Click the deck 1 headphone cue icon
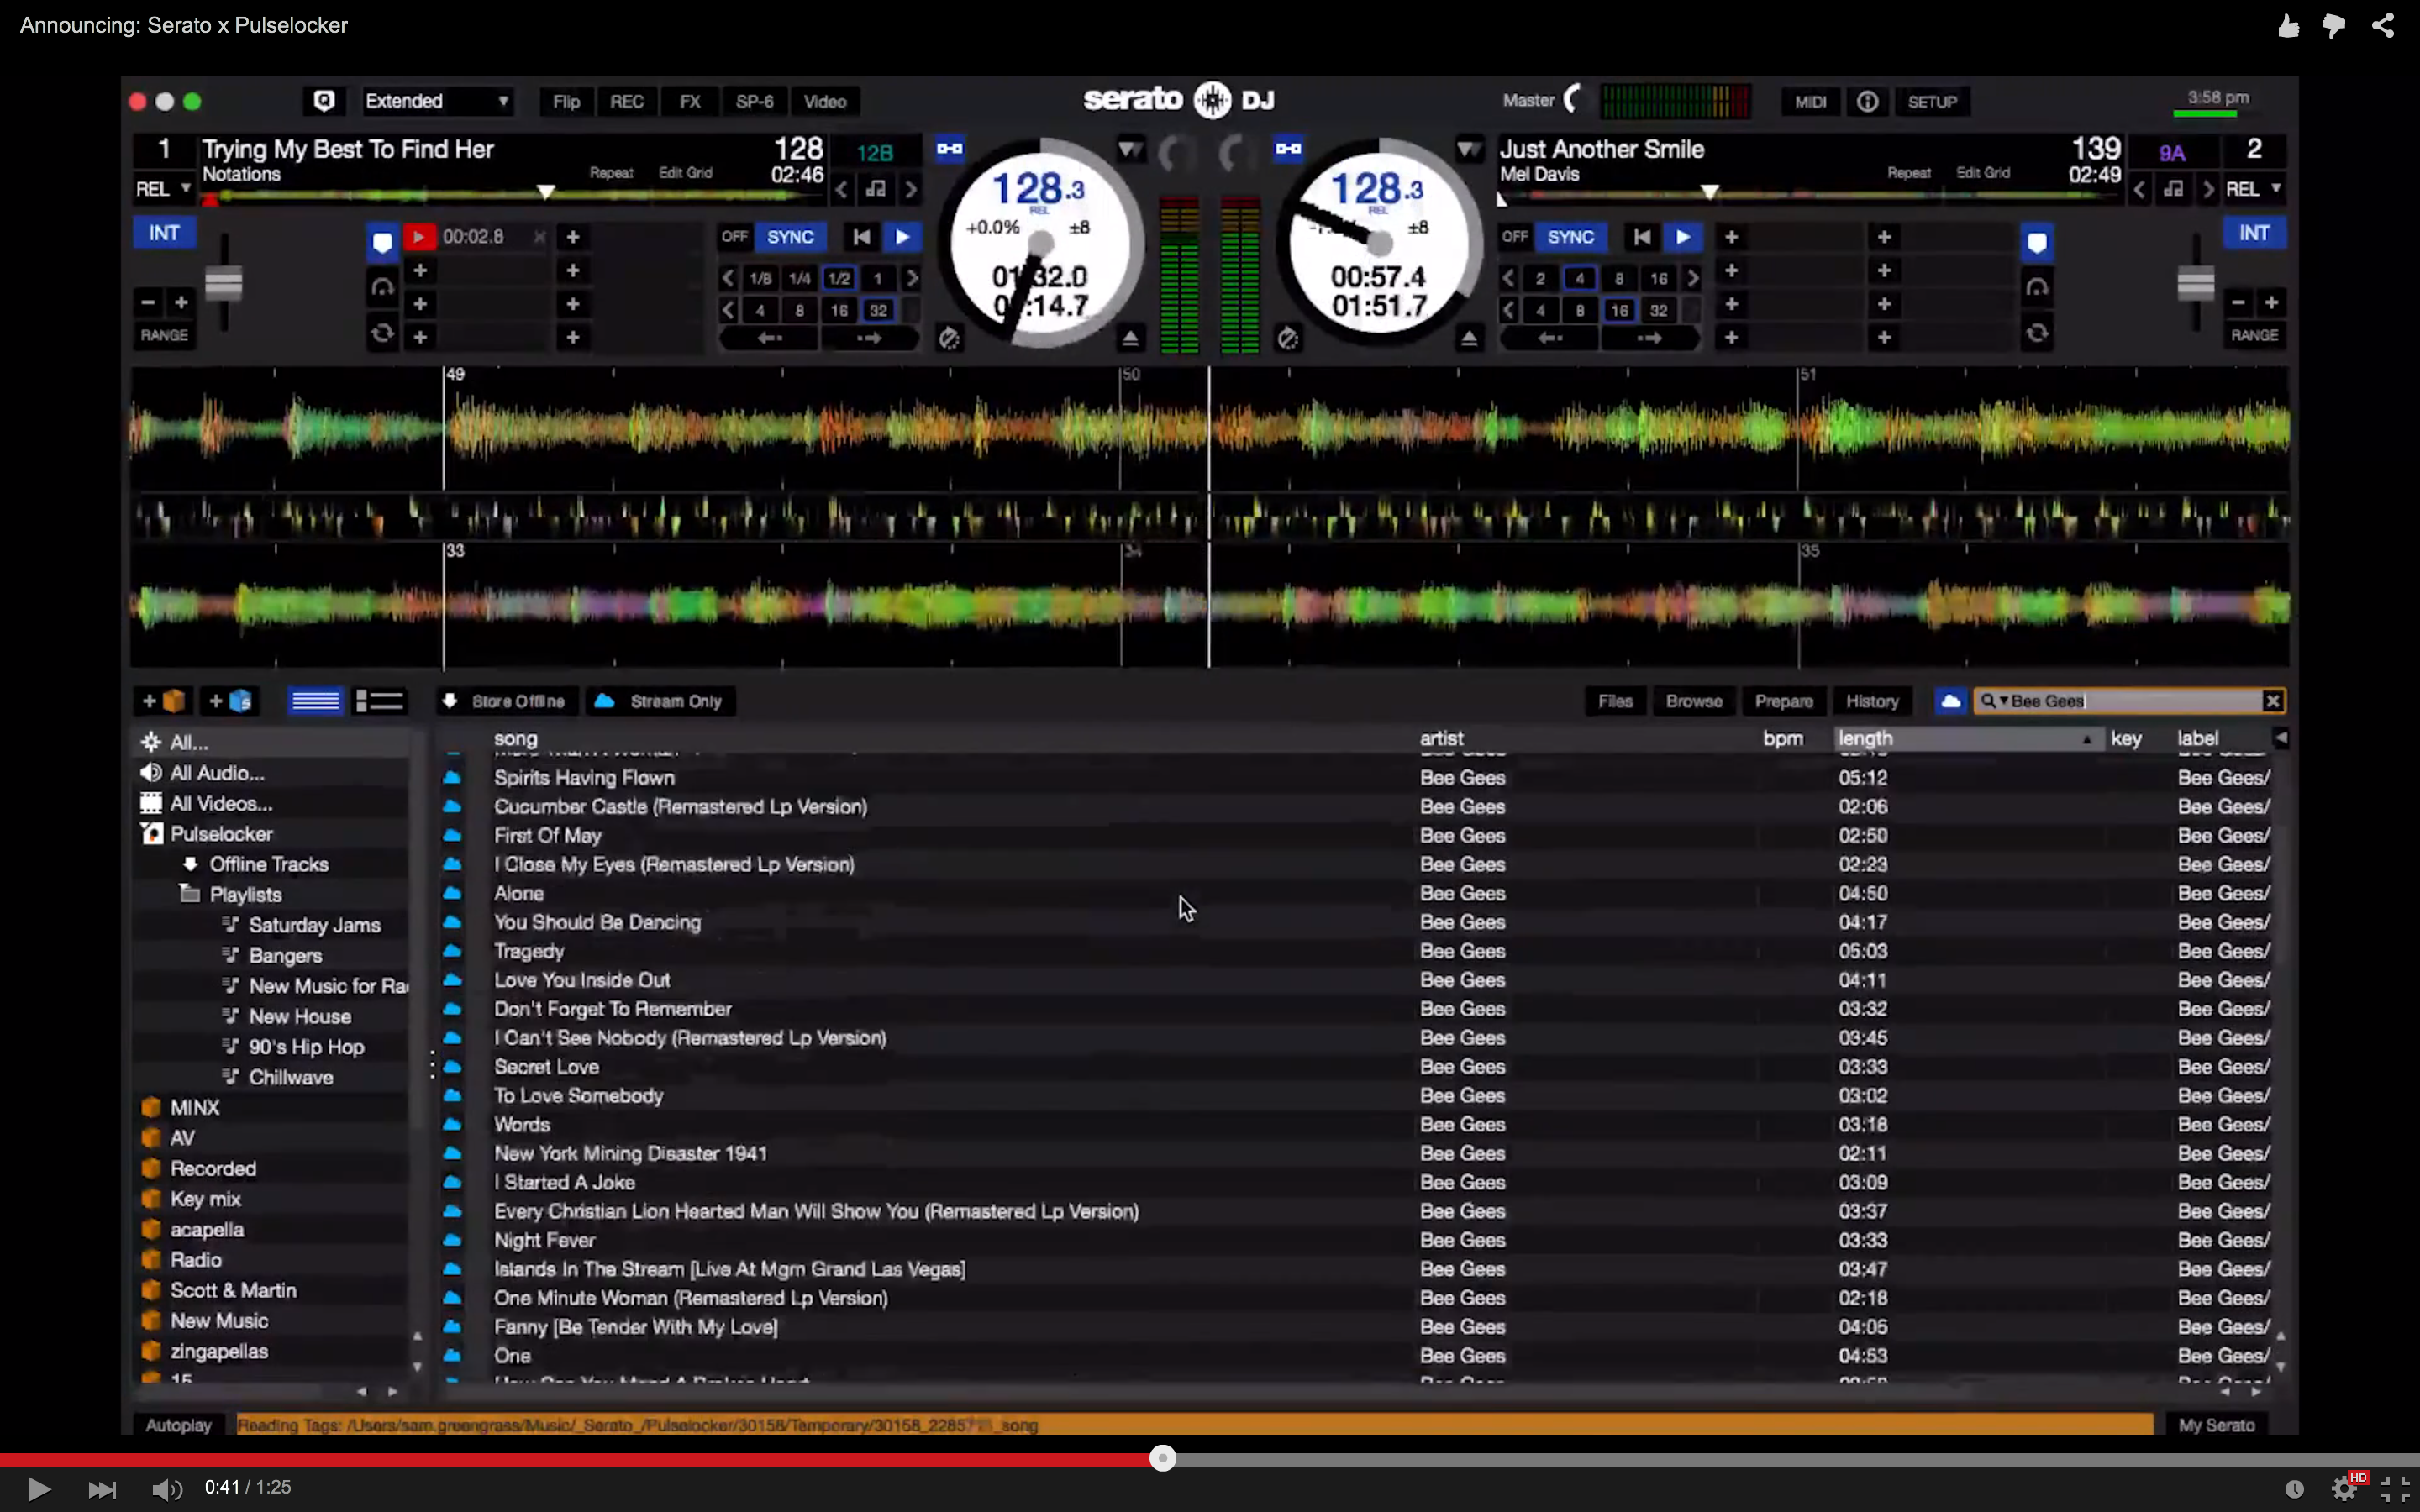Image resolution: width=2420 pixels, height=1512 pixels. pos(382,288)
